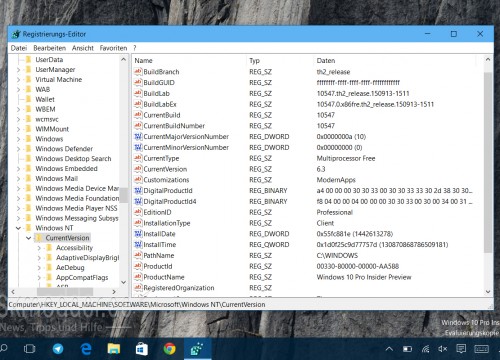
Task: Open File Explorer from the taskbar
Action: [x=114, y=349]
